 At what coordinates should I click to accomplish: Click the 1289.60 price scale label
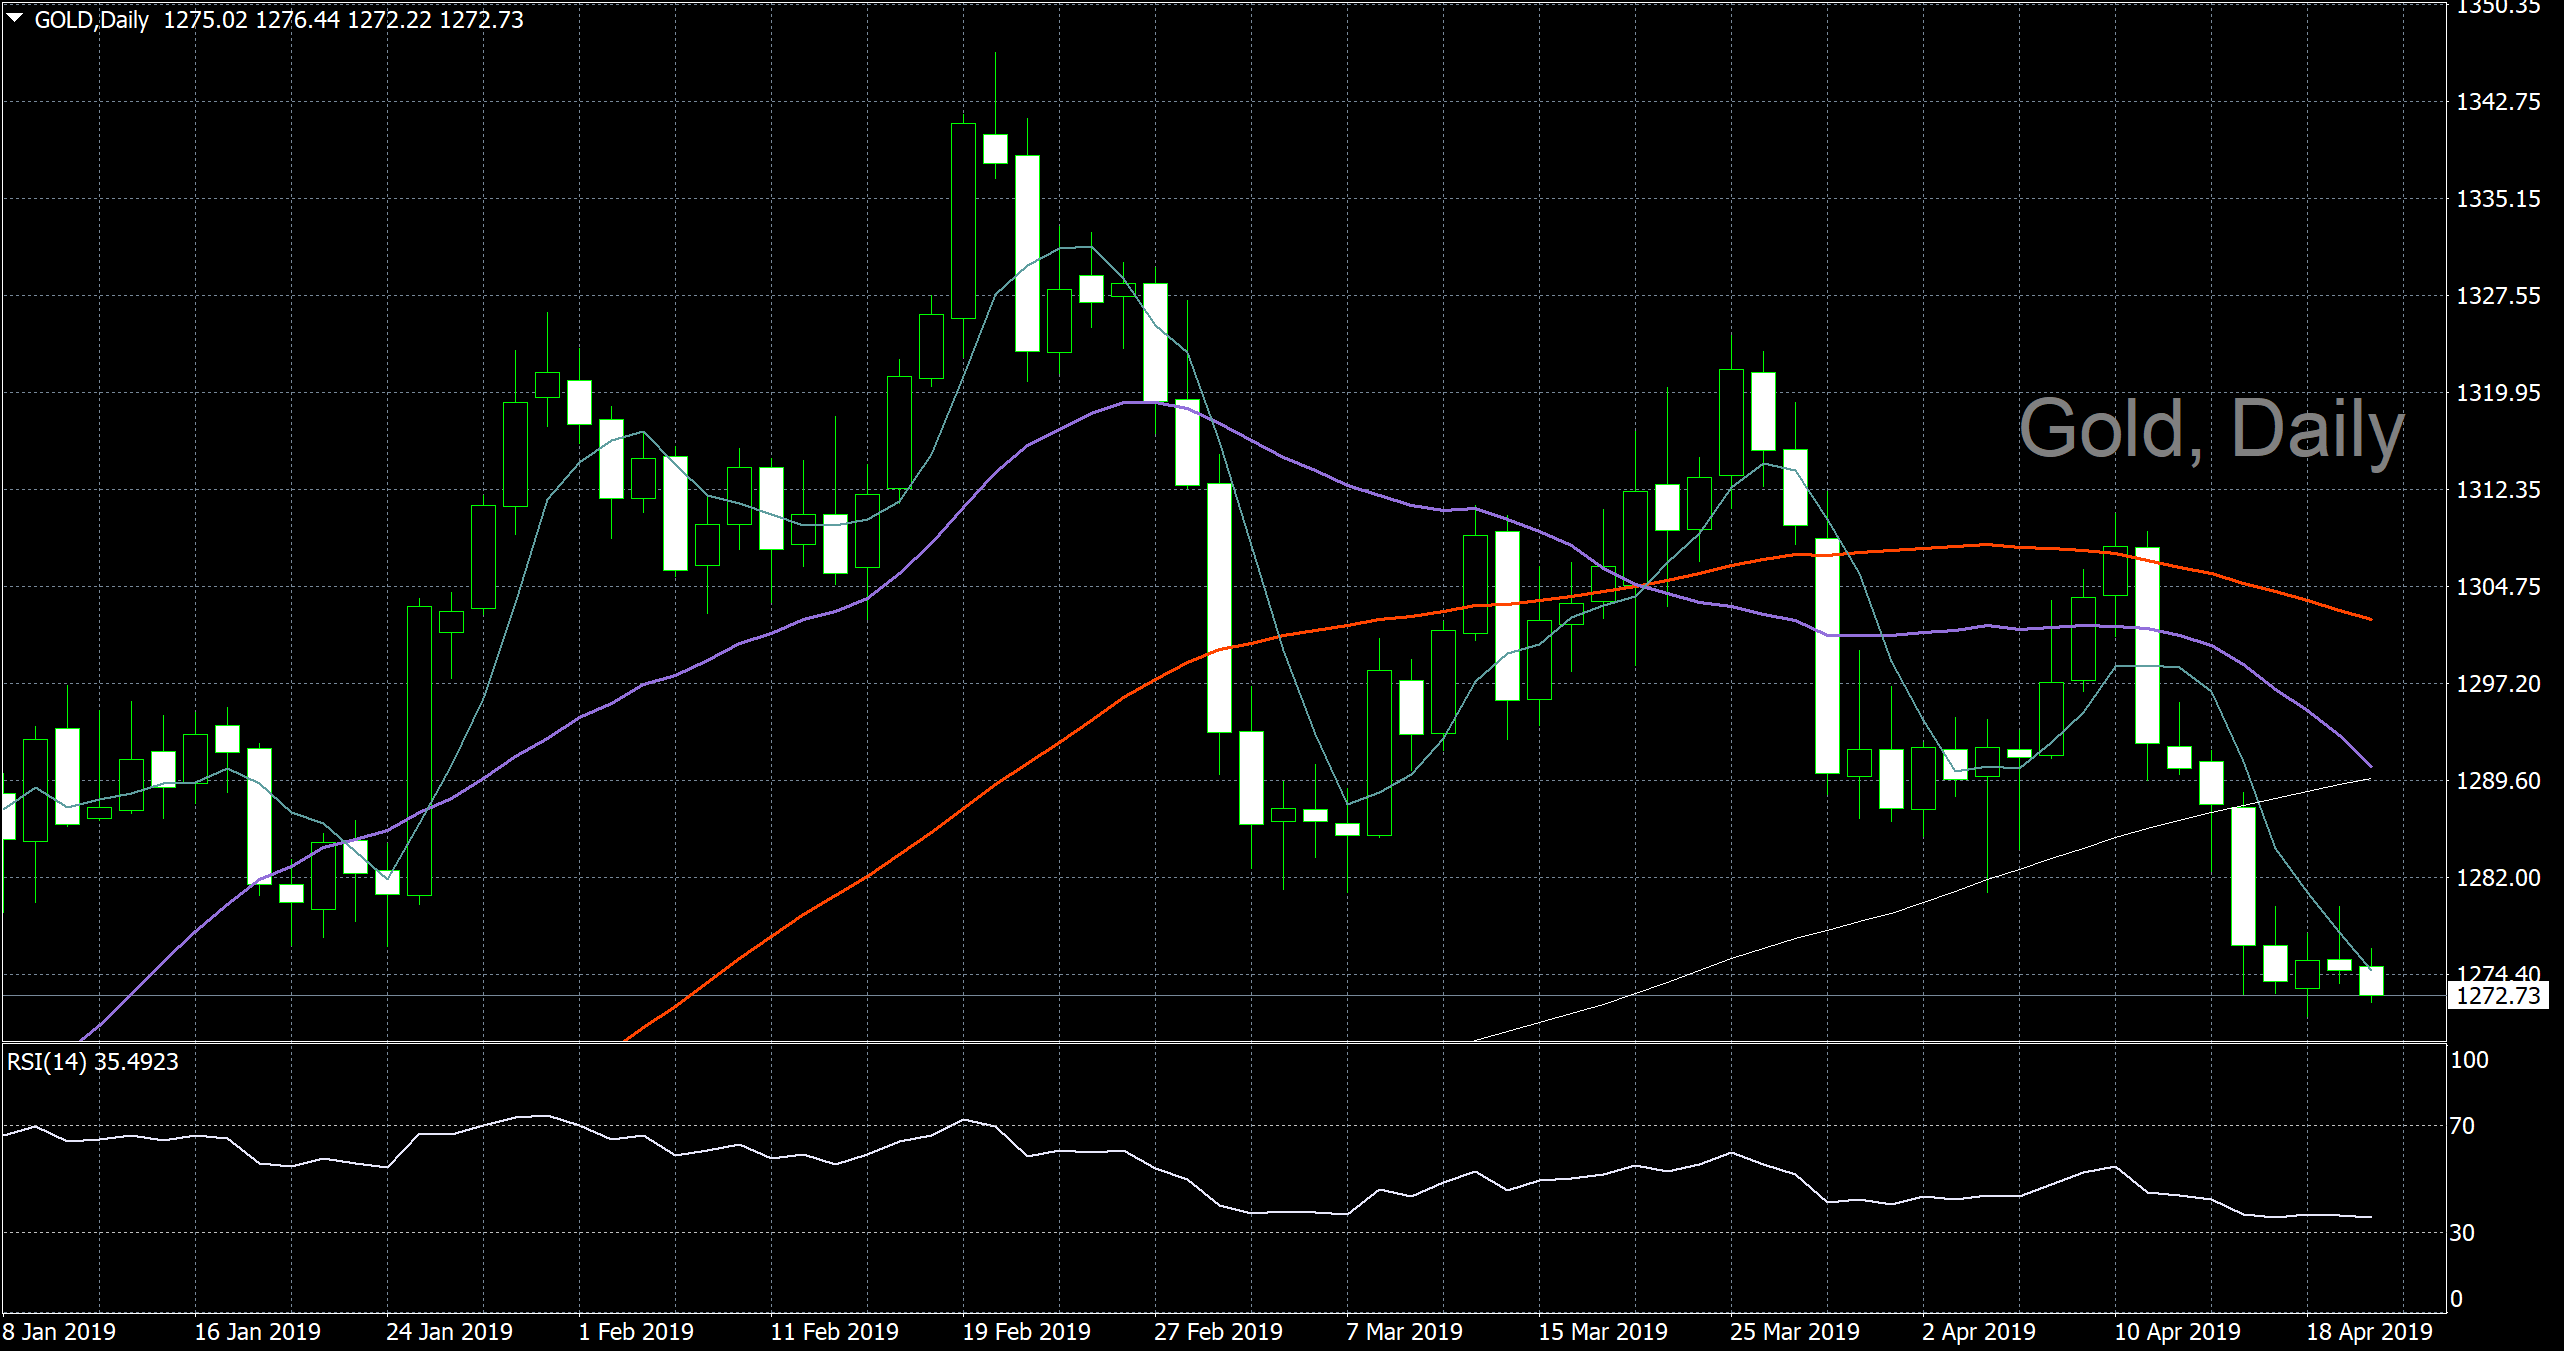2498,781
